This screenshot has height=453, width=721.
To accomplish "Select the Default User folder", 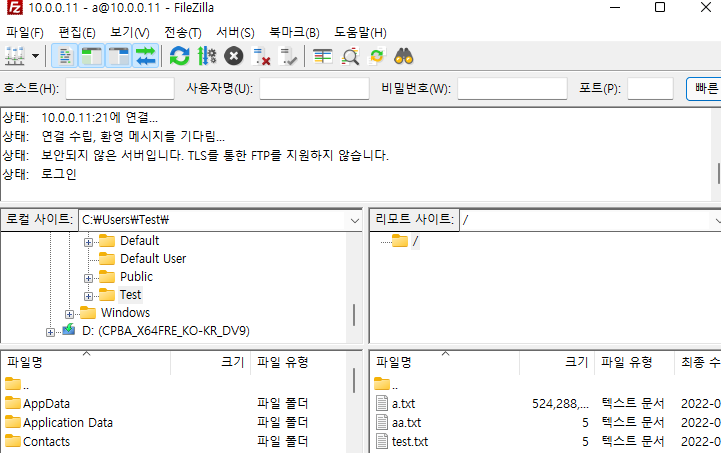I will coord(153,258).
